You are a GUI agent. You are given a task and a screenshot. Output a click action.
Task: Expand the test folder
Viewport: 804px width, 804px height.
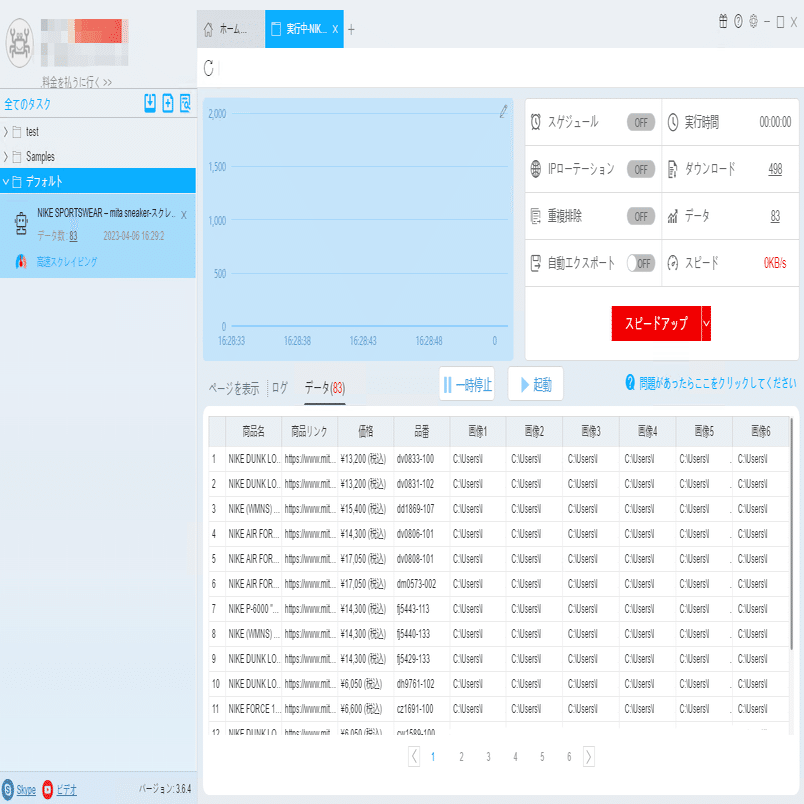6,132
